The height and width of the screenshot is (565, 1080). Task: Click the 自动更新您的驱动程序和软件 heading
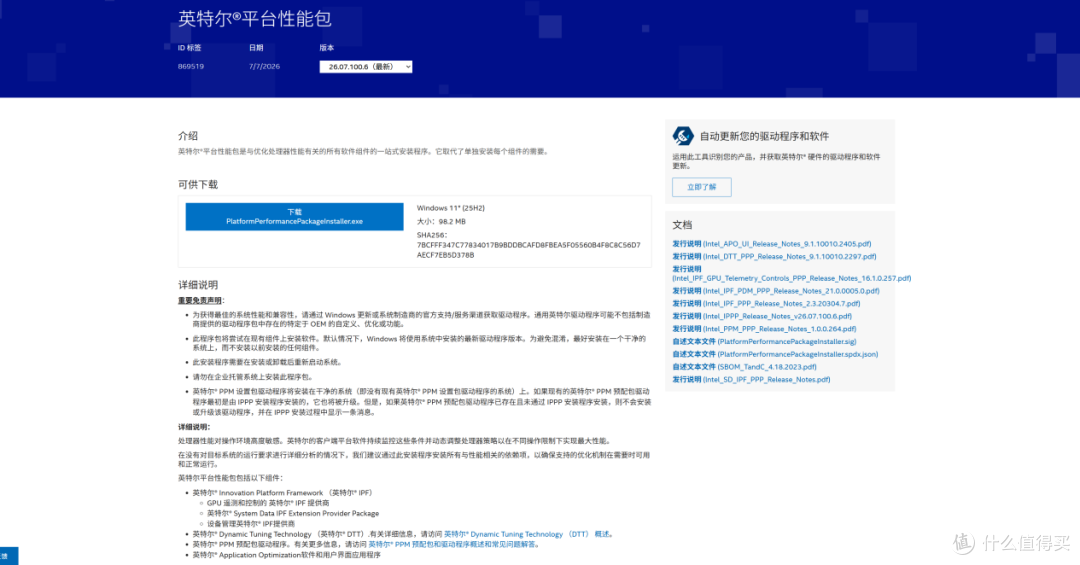coord(764,136)
